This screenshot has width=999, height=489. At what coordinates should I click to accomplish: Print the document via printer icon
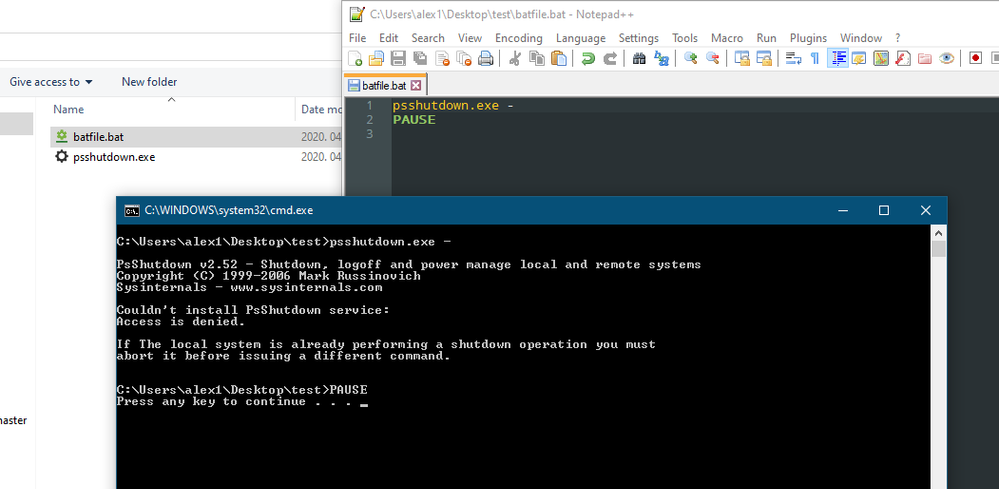pyautogui.click(x=485, y=59)
